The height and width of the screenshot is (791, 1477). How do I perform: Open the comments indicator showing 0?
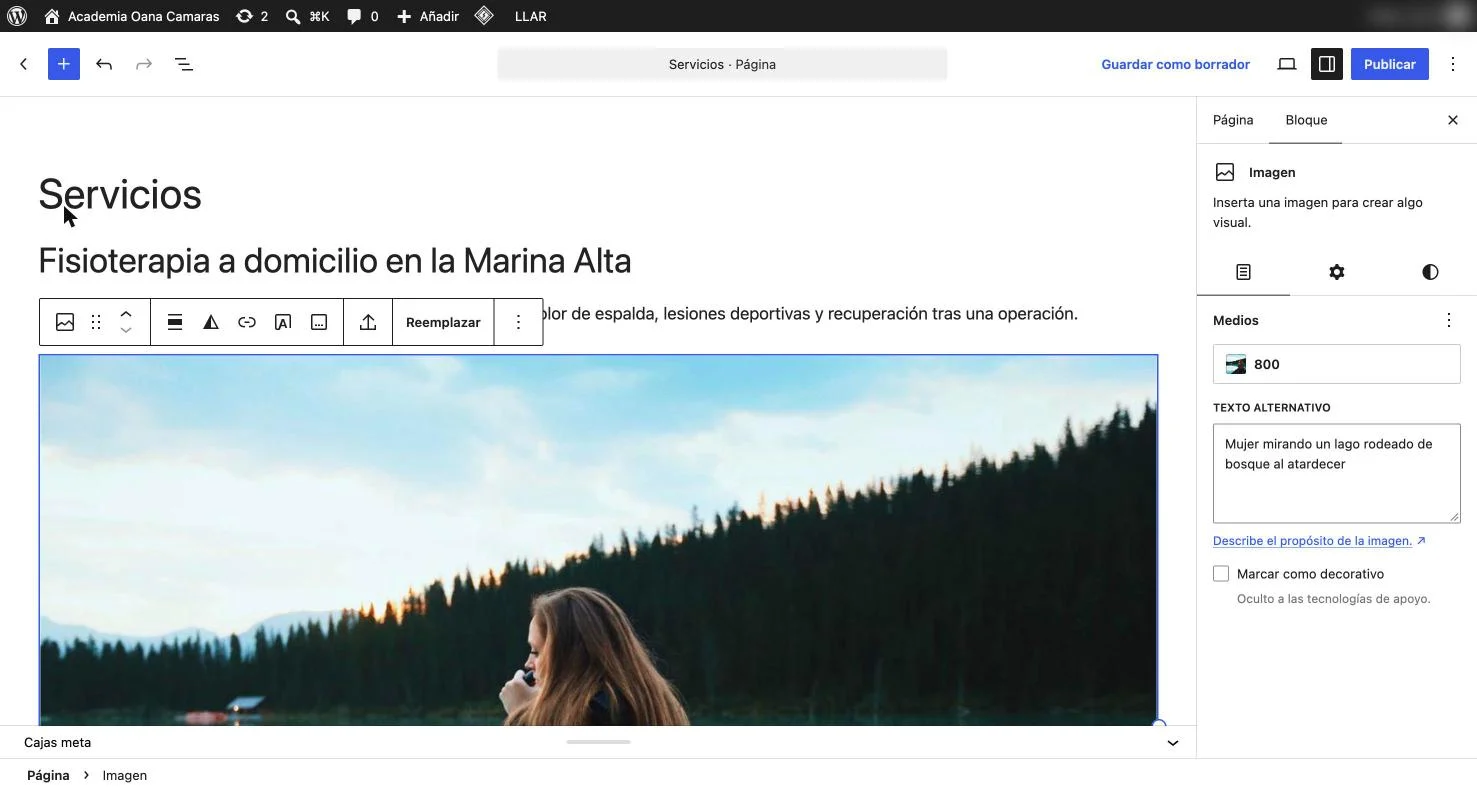coord(362,16)
